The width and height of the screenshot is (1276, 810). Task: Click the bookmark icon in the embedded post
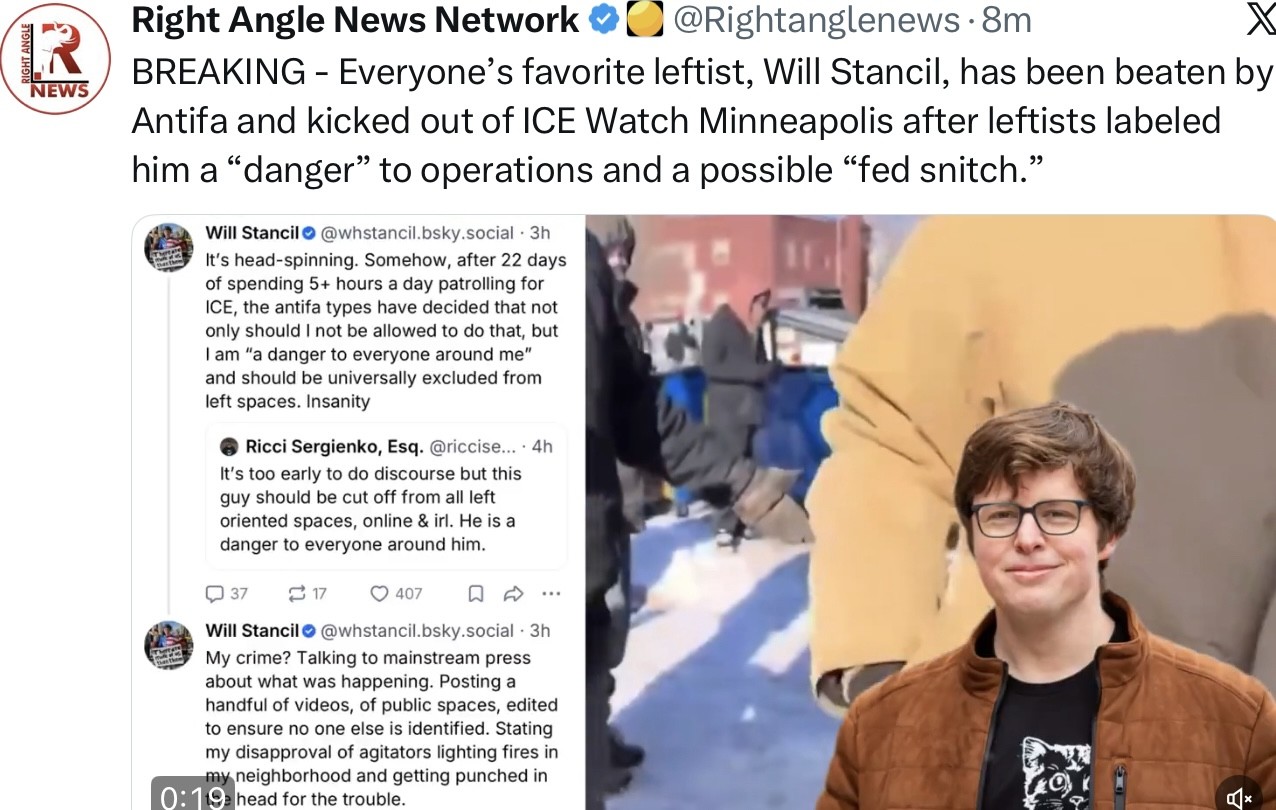tap(476, 594)
